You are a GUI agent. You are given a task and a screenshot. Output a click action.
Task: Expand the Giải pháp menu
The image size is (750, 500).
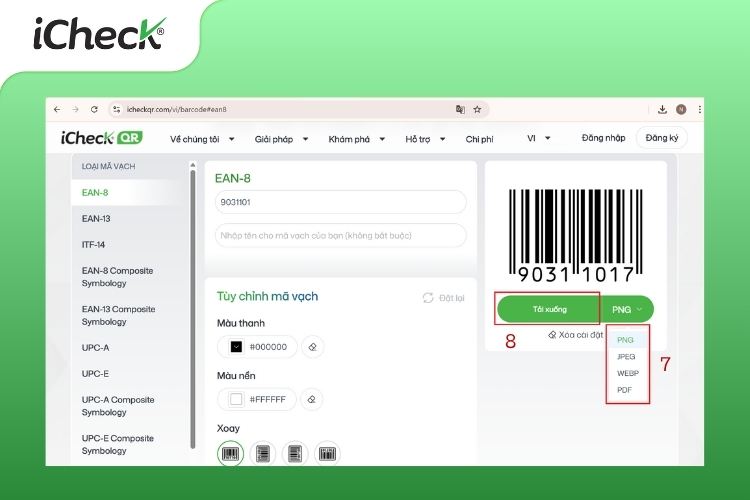pyautogui.click(x=281, y=139)
